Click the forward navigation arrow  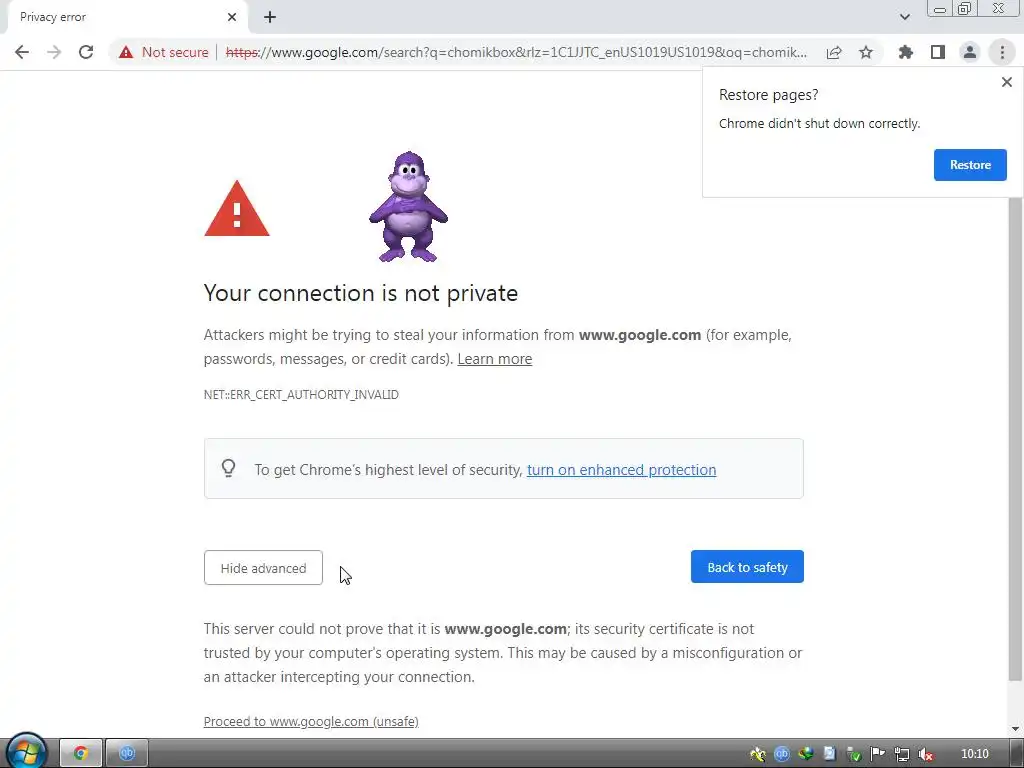point(54,52)
